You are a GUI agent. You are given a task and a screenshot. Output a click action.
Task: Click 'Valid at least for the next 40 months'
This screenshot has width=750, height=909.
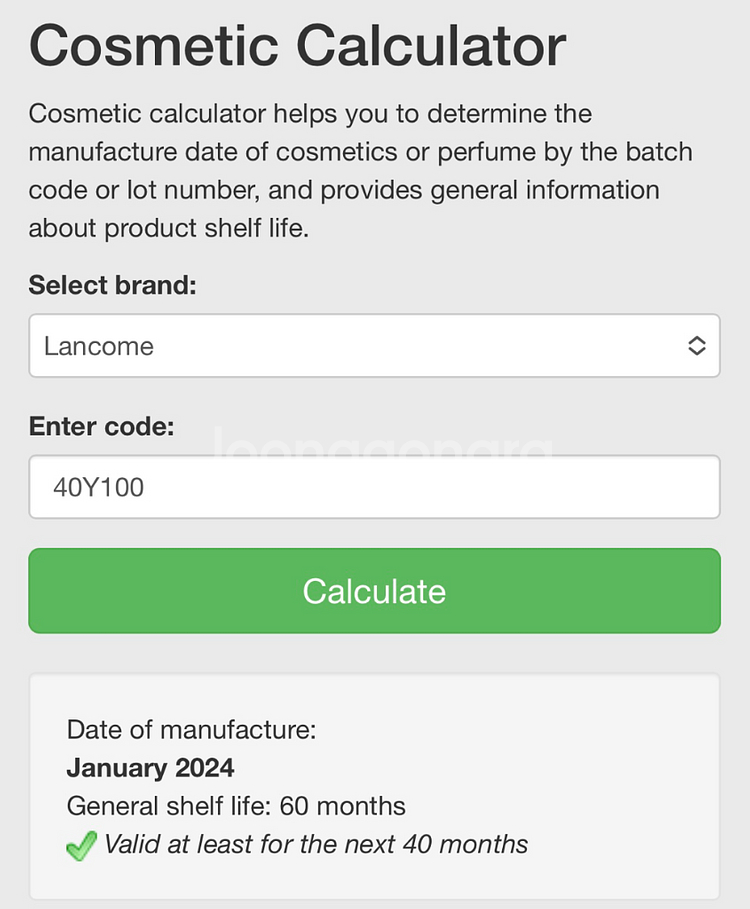pyautogui.click(x=316, y=844)
